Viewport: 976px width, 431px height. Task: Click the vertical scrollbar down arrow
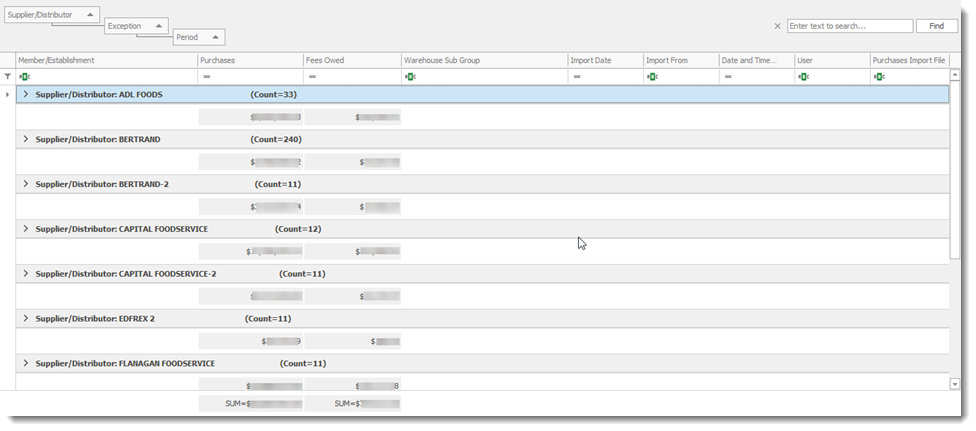(x=955, y=383)
